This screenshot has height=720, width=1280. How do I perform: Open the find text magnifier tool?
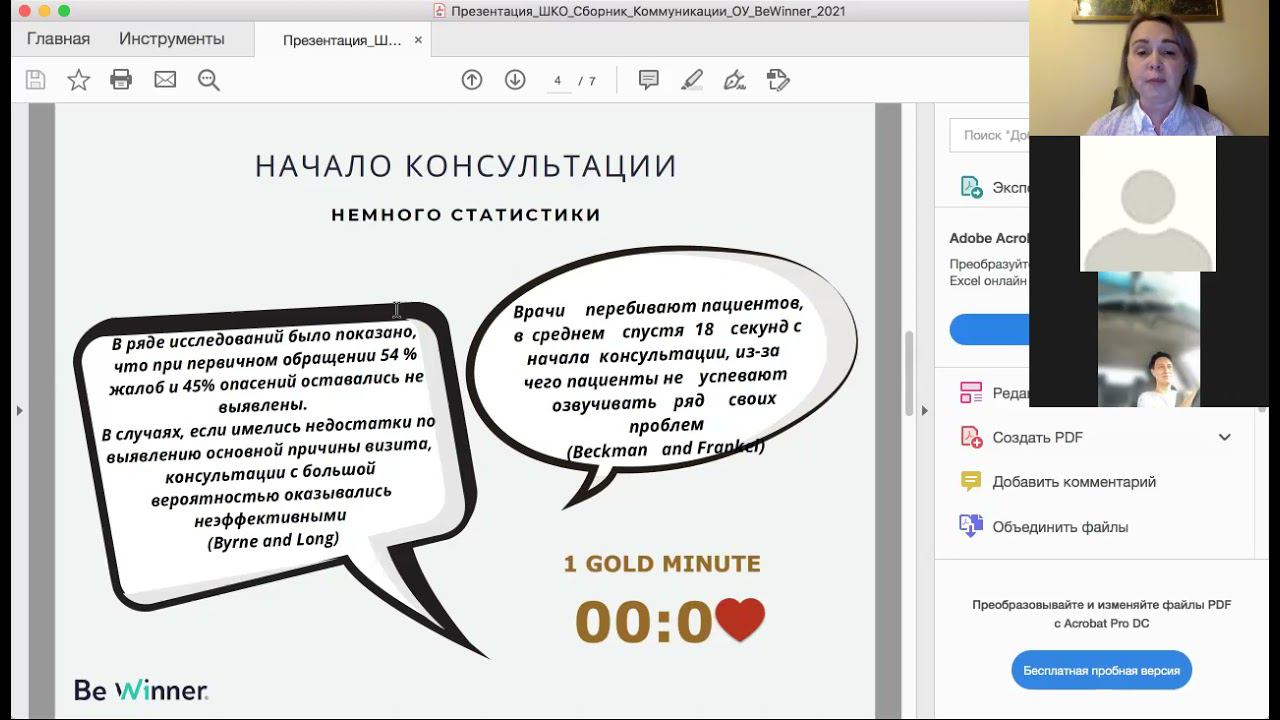point(208,80)
